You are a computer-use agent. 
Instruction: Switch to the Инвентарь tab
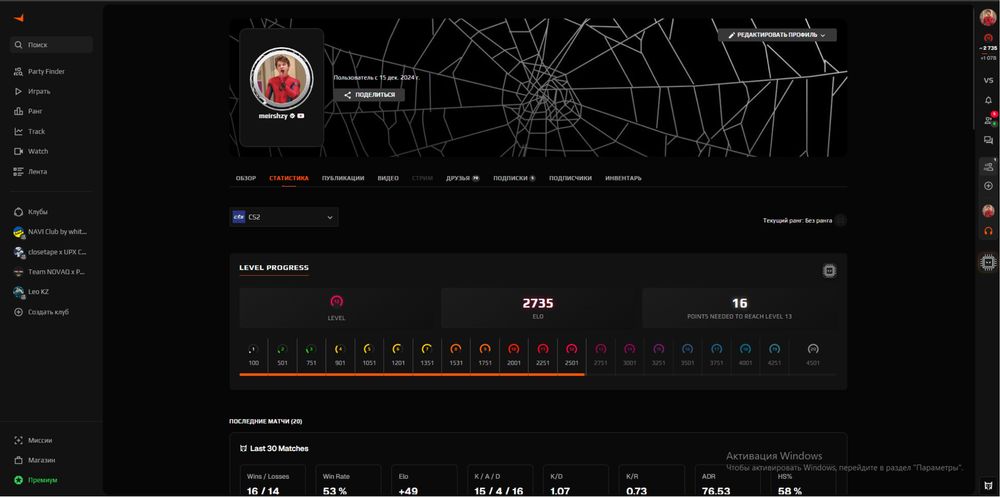tap(623, 178)
